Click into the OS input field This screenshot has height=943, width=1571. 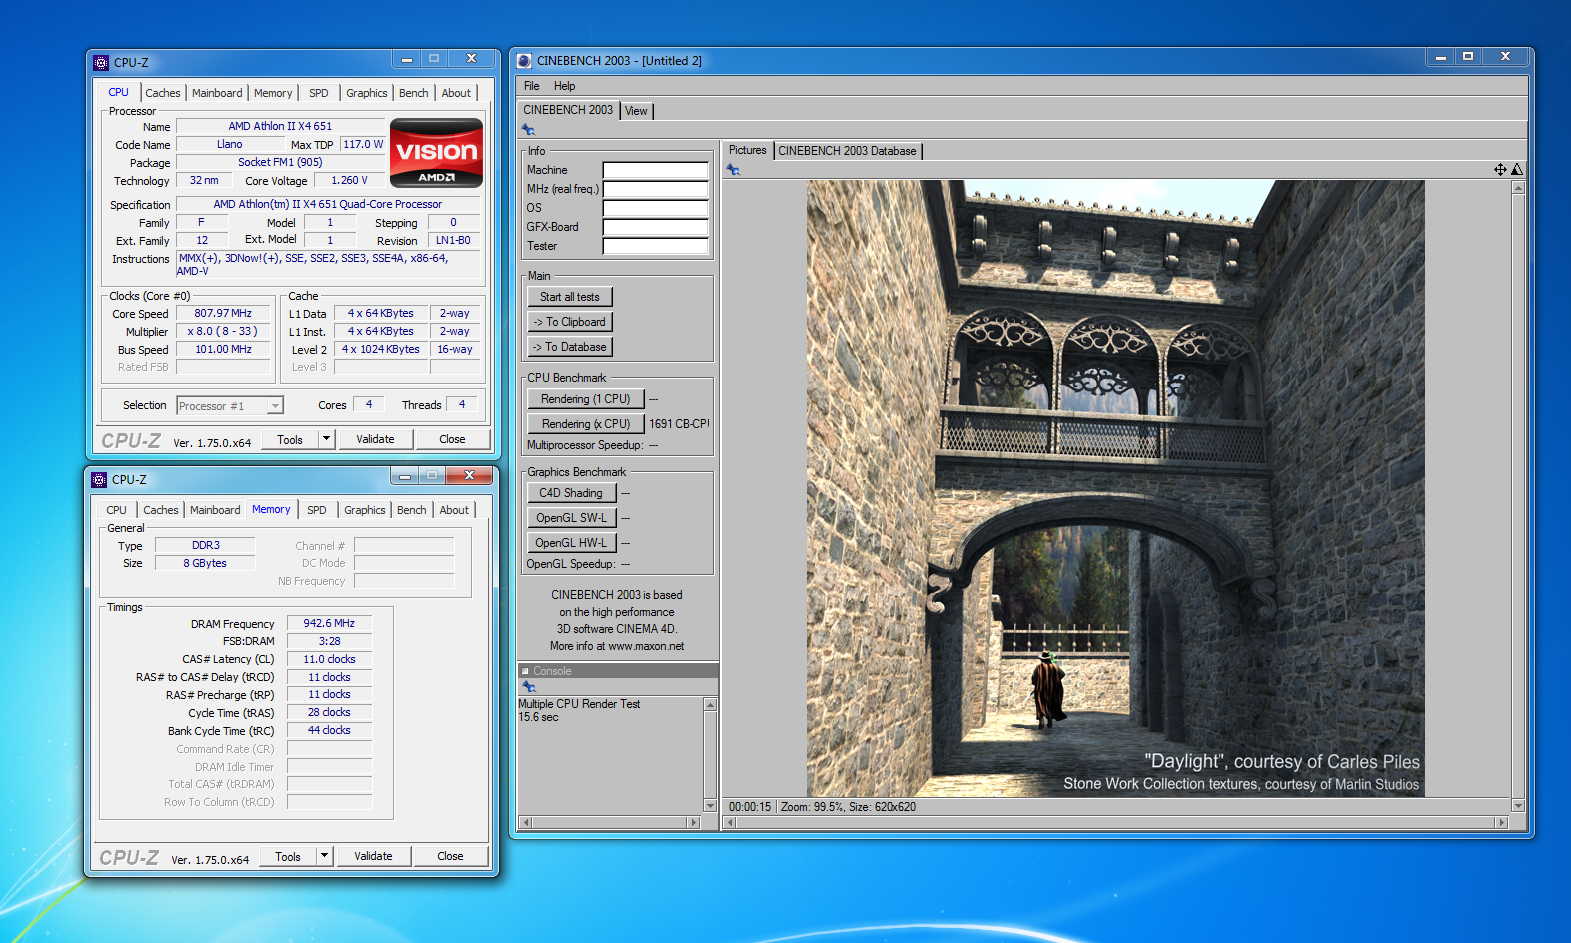[656, 208]
